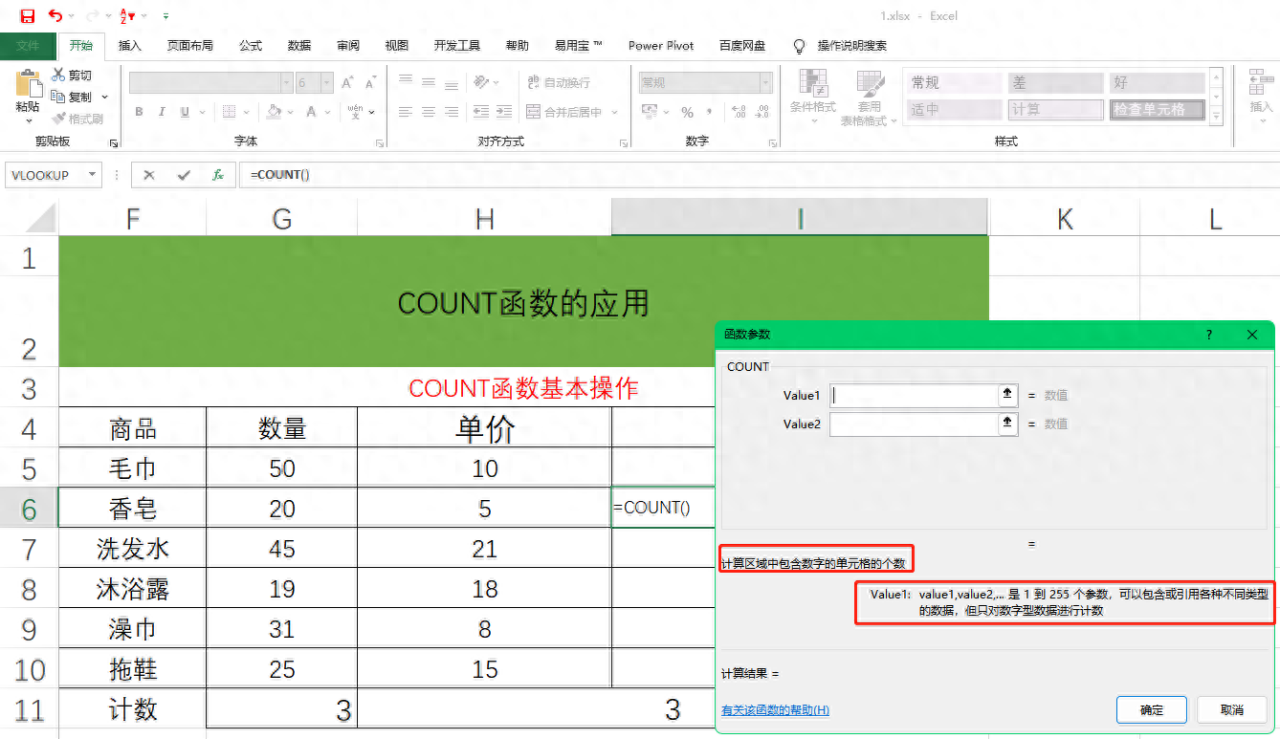Click the formula bar Enter checkmark icon
The width and height of the screenshot is (1280, 739).
(183, 175)
